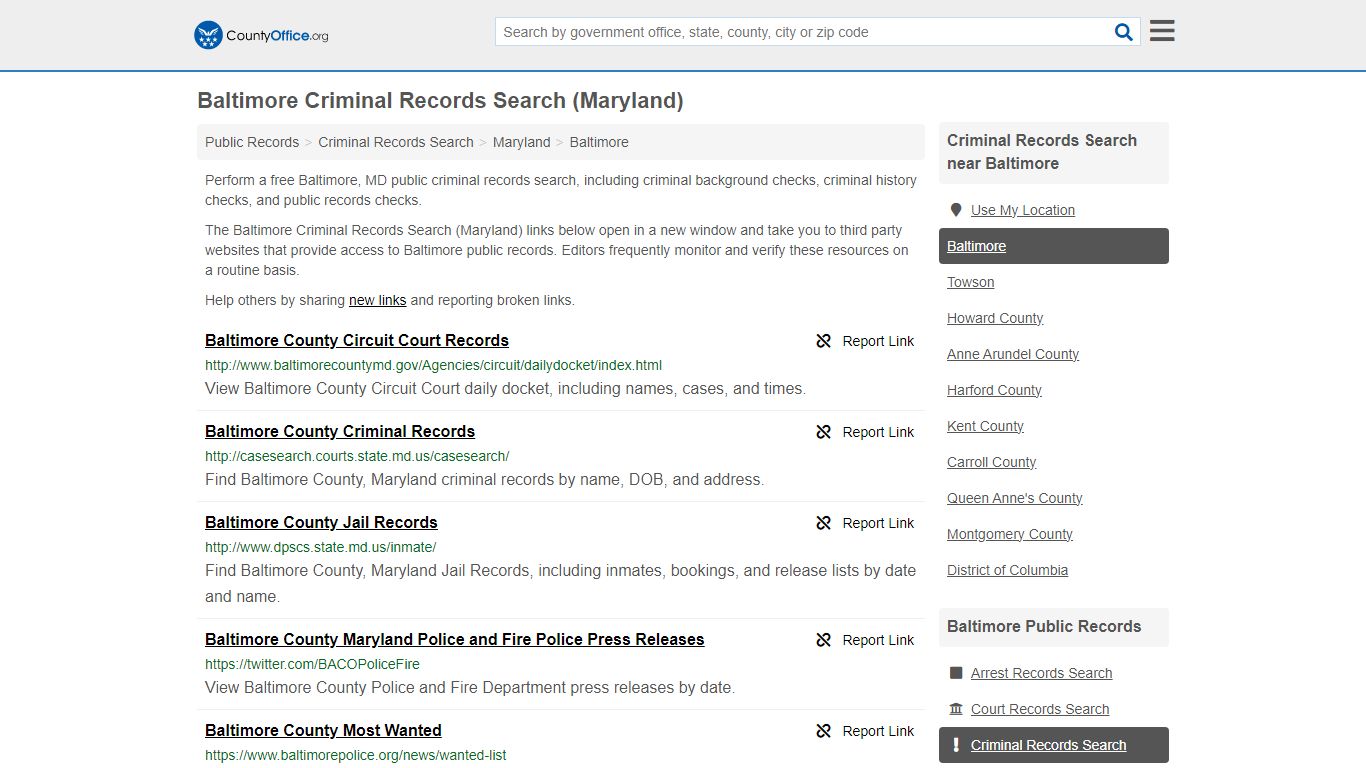Click the broken-link icon for Most Wanted
Screen dimensions: 1366x768
pos(824,731)
